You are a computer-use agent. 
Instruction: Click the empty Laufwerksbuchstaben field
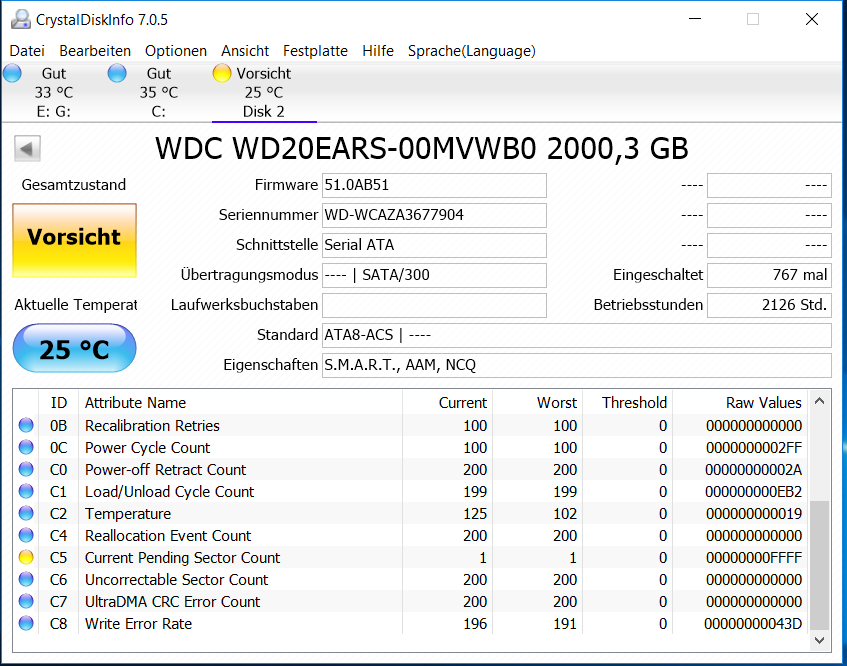(434, 305)
